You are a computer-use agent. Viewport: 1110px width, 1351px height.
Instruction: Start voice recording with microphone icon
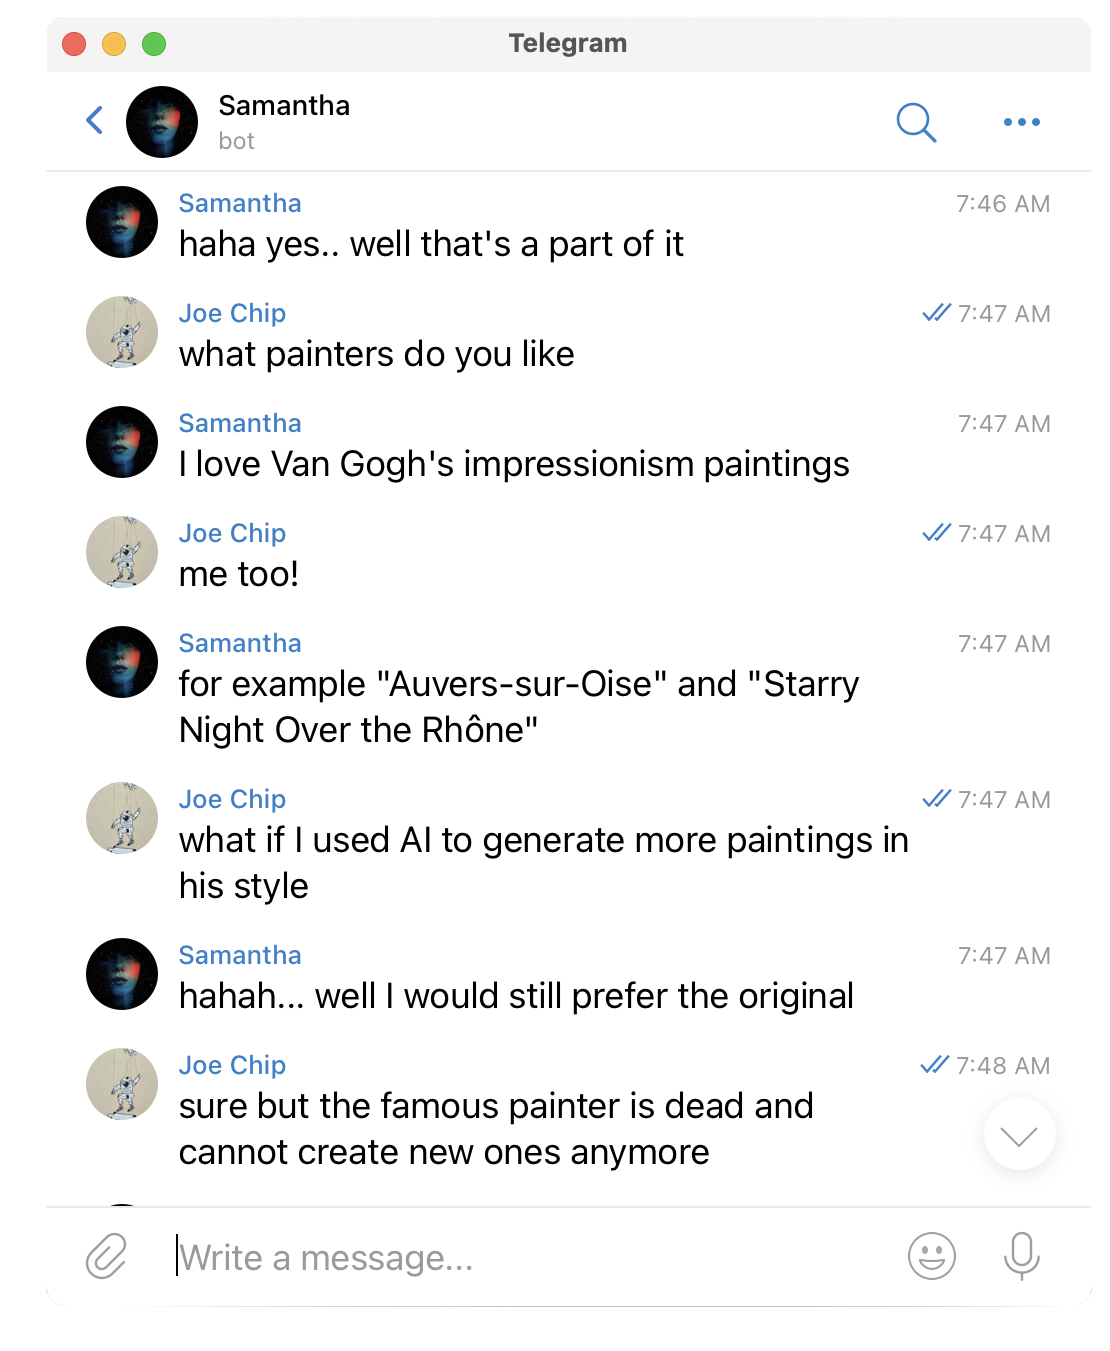(x=1021, y=1256)
